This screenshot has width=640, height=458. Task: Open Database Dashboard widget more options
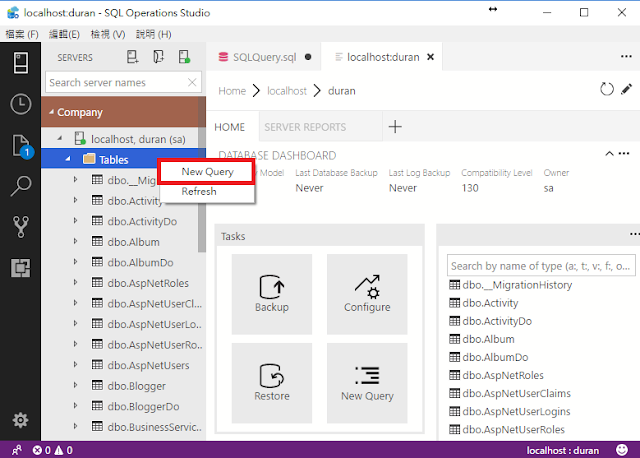[x=624, y=153]
